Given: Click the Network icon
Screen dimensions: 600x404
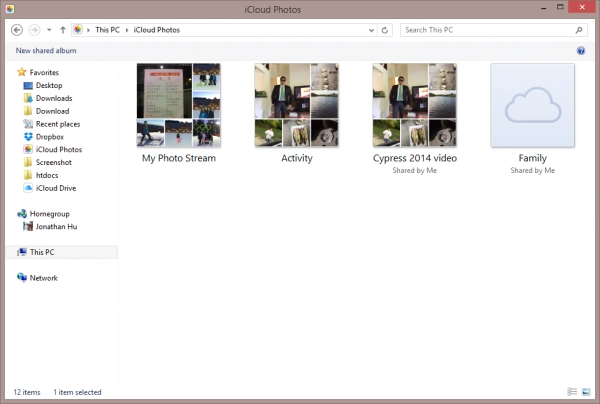Looking at the screenshot, I should point(22,277).
